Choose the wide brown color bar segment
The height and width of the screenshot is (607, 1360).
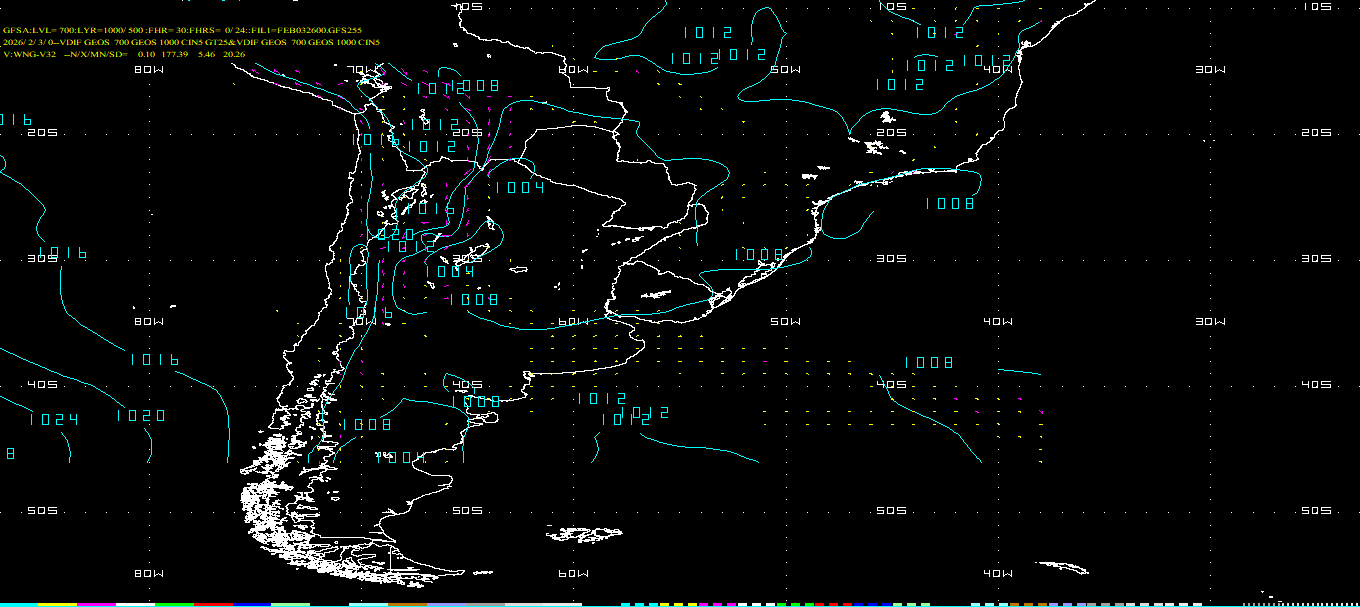(x=407, y=604)
